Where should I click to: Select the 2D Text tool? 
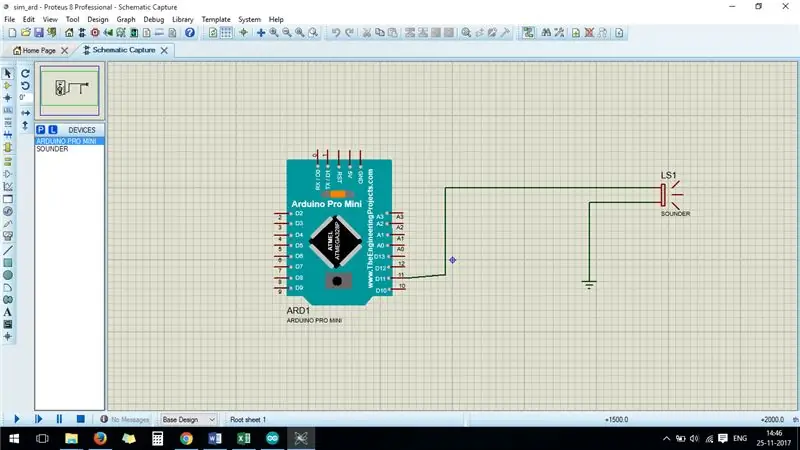tap(8, 312)
